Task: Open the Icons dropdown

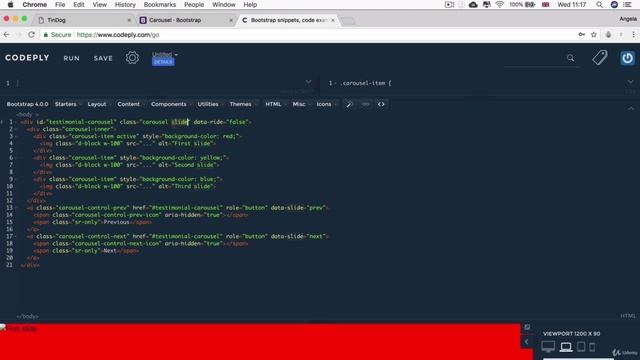Action: (x=326, y=104)
